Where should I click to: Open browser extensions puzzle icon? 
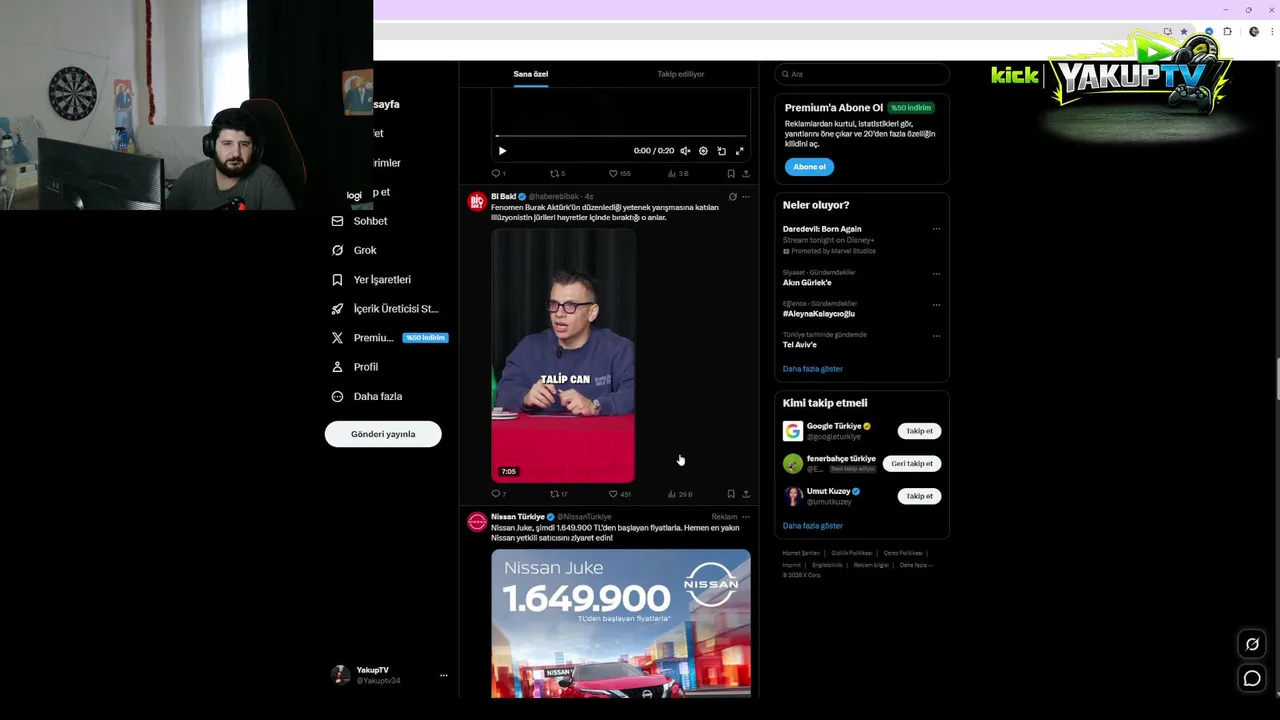[x=1228, y=32]
